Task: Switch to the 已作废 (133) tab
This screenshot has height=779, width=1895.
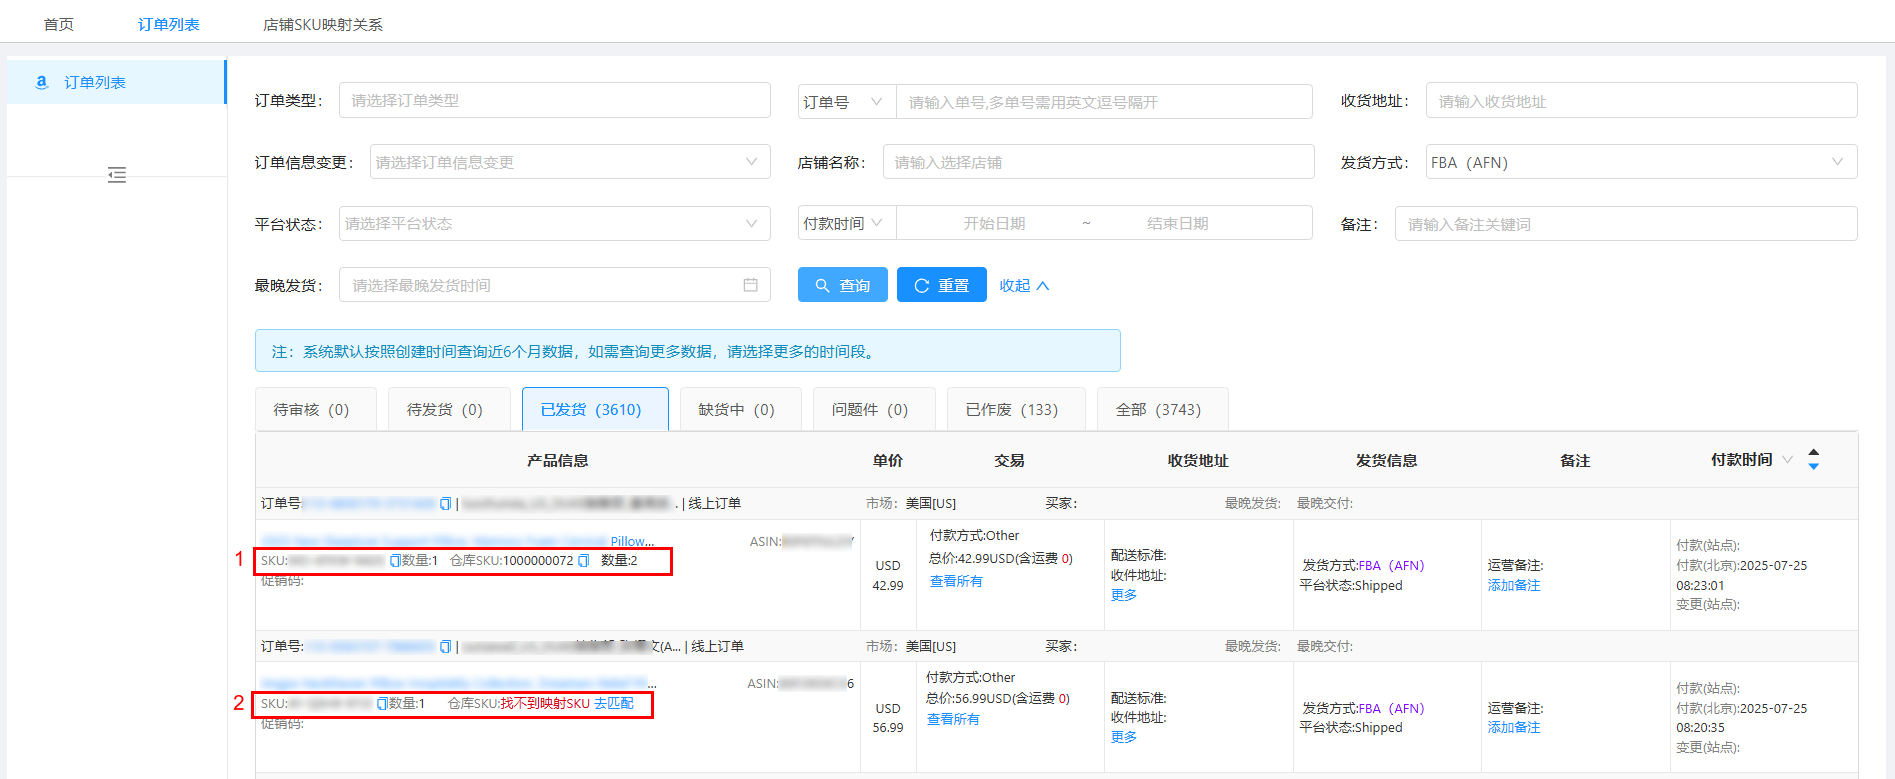Action: (x=1015, y=410)
